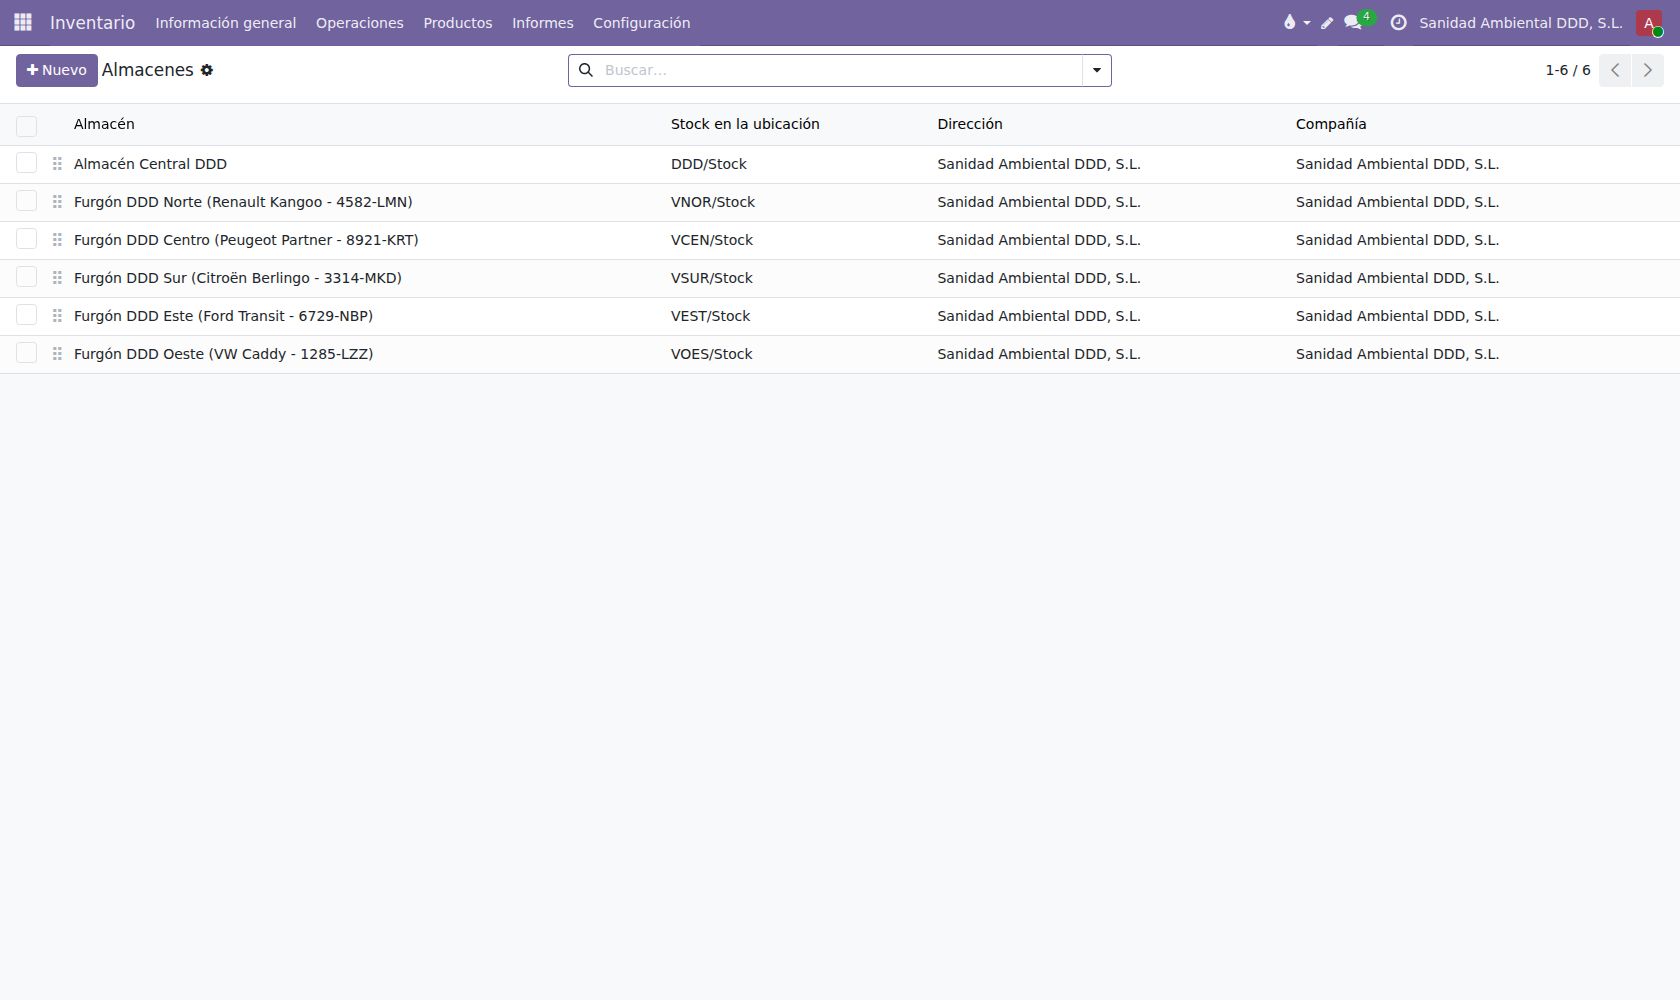Grab drag handle of Furgón DDD Este row
Screen dimensions: 1680x1000
pyautogui.click(x=57, y=316)
